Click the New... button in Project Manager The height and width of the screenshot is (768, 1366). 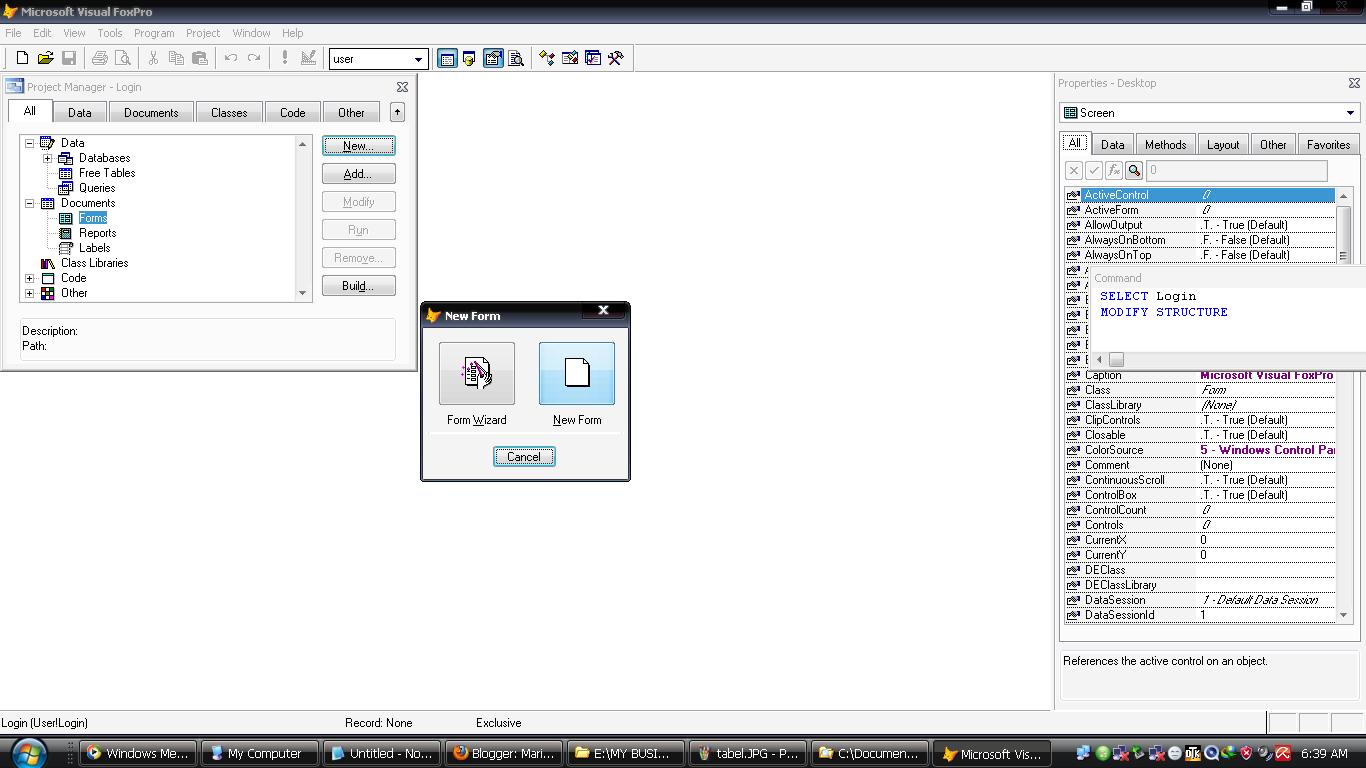tap(358, 146)
